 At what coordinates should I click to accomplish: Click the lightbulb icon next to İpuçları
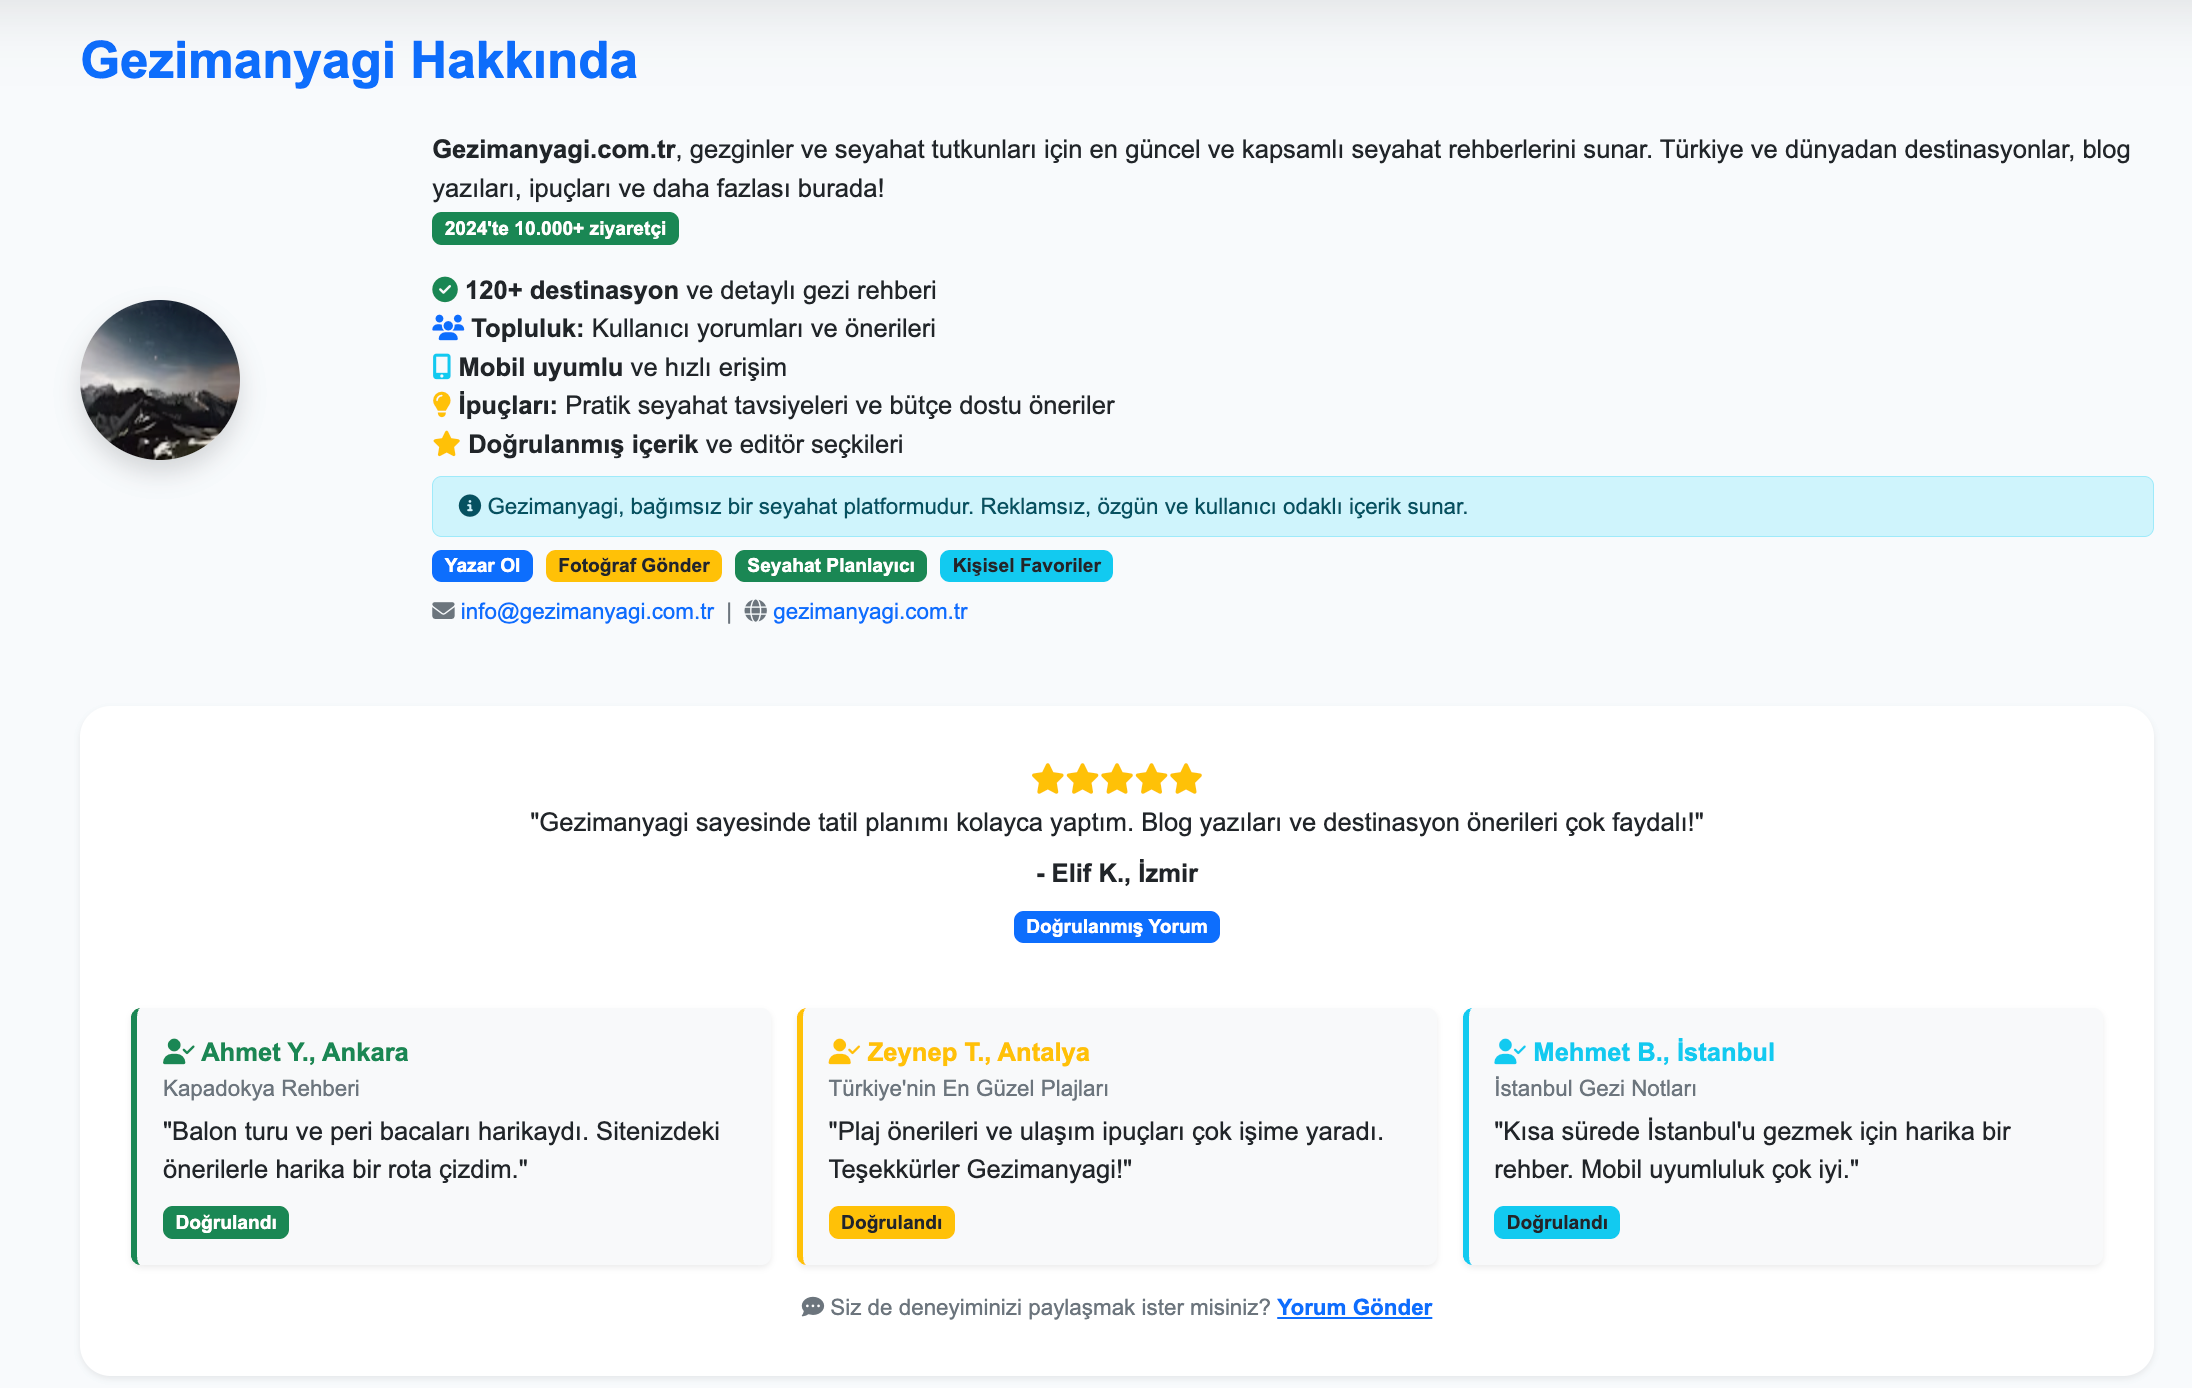pos(441,405)
